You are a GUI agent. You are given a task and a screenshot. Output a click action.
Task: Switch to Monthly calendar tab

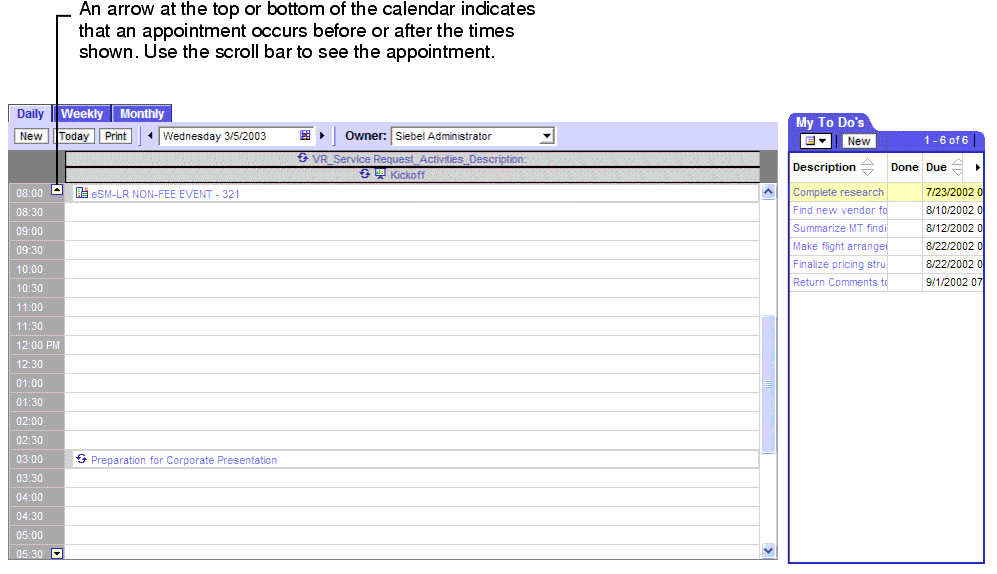point(142,114)
